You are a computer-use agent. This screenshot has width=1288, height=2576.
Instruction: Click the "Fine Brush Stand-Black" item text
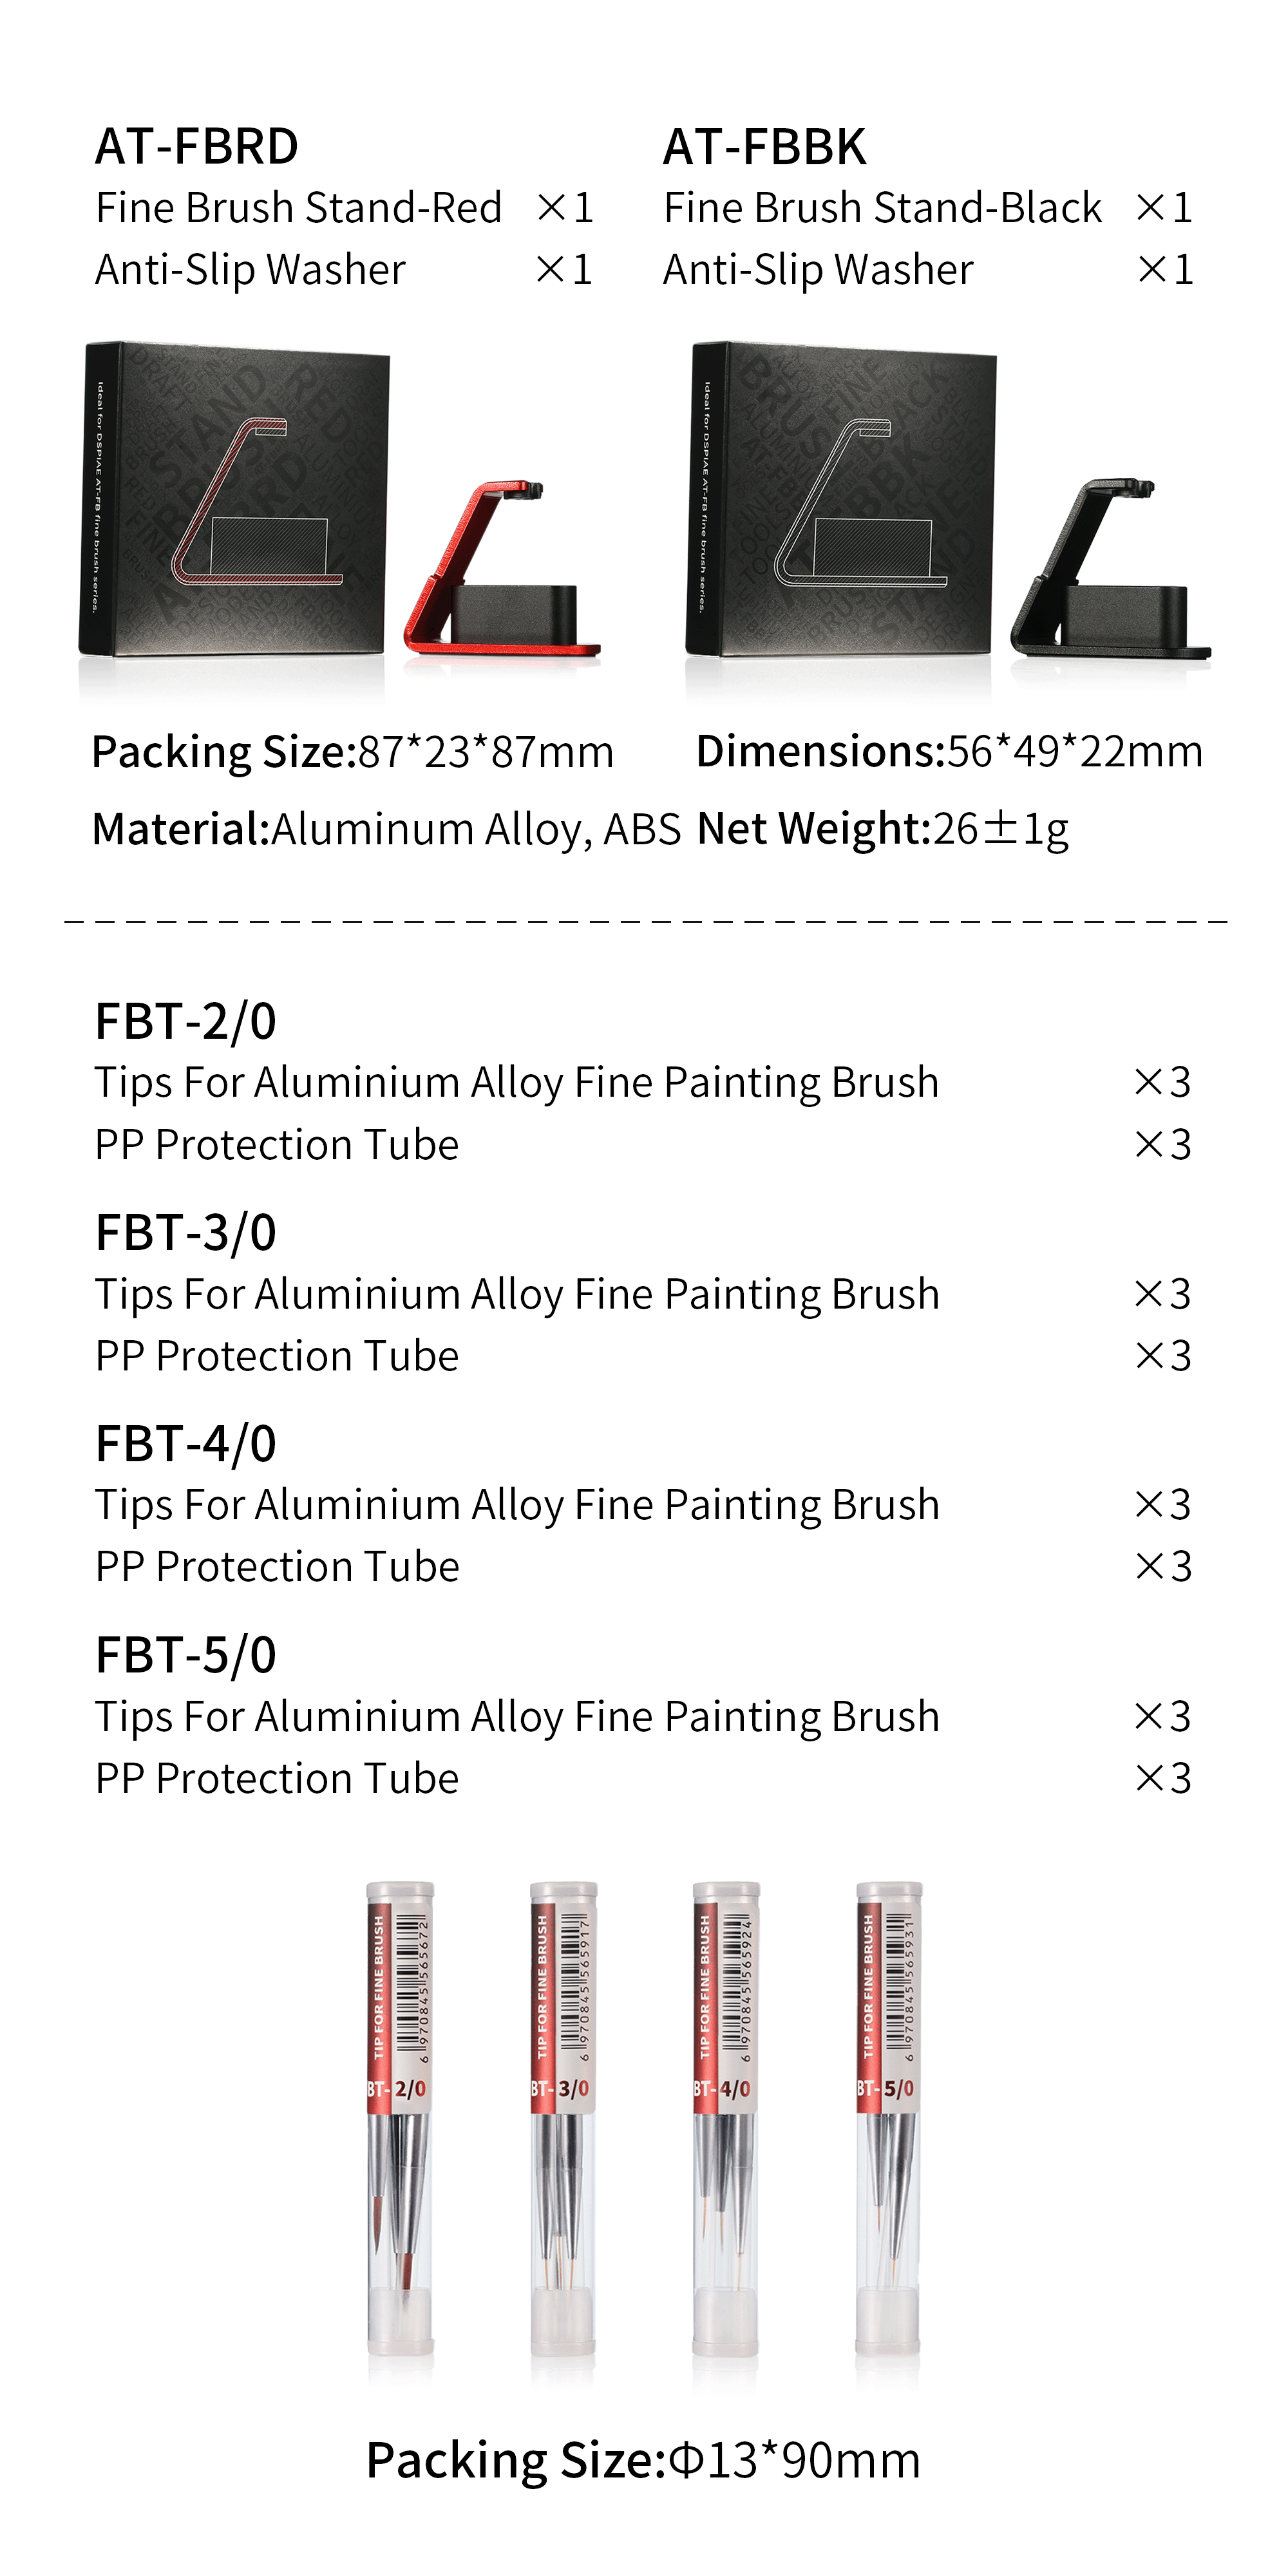tap(882, 208)
